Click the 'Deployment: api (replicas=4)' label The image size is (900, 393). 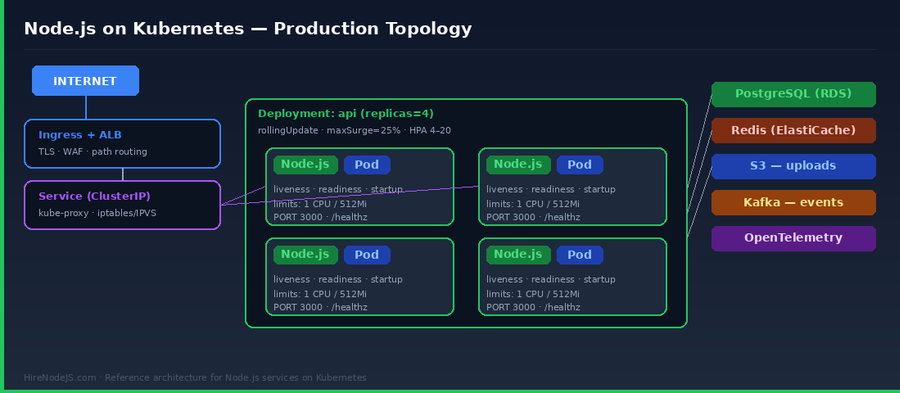click(346, 114)
